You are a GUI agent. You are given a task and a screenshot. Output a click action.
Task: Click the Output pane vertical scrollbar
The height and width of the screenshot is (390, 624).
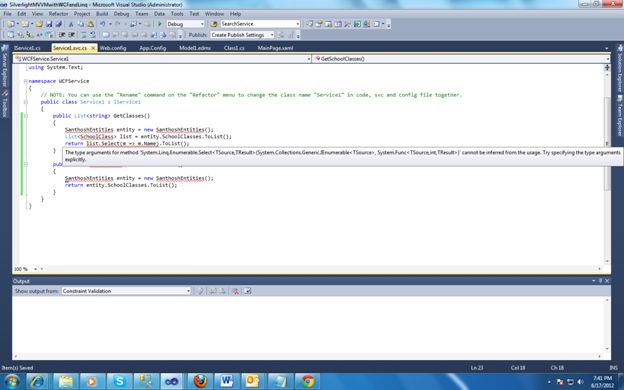tap(607, 323)
